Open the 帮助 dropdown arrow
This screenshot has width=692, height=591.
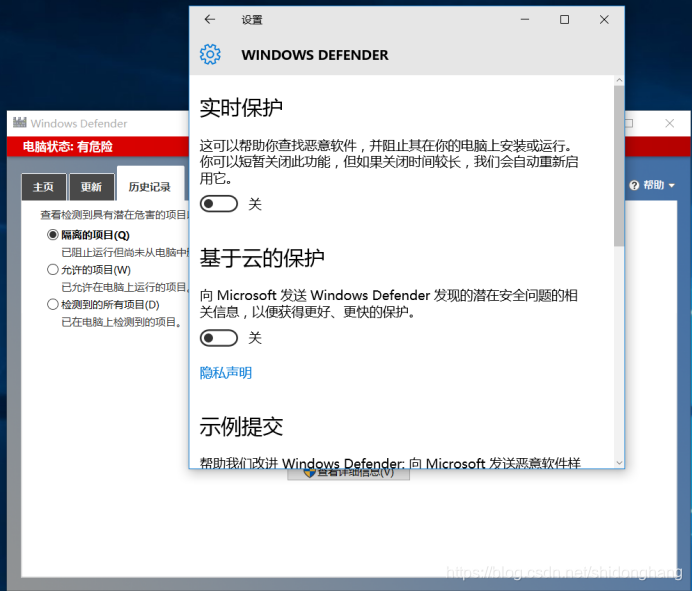672,186
